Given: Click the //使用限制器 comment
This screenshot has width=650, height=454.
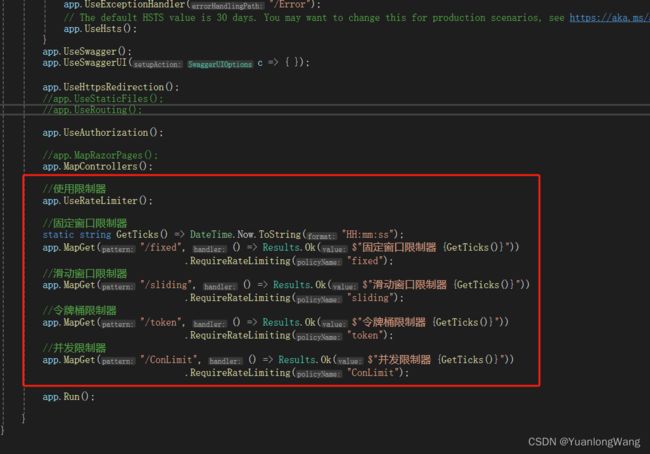Looking at the screenshot, I should (x=74, y=189).
